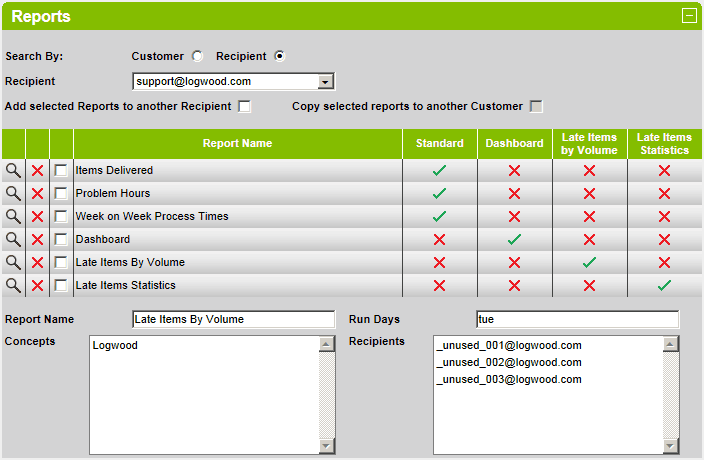
Task: Tick checkbox for Problem Hours row
Action: pyautogui.click(x=61, y=193)
